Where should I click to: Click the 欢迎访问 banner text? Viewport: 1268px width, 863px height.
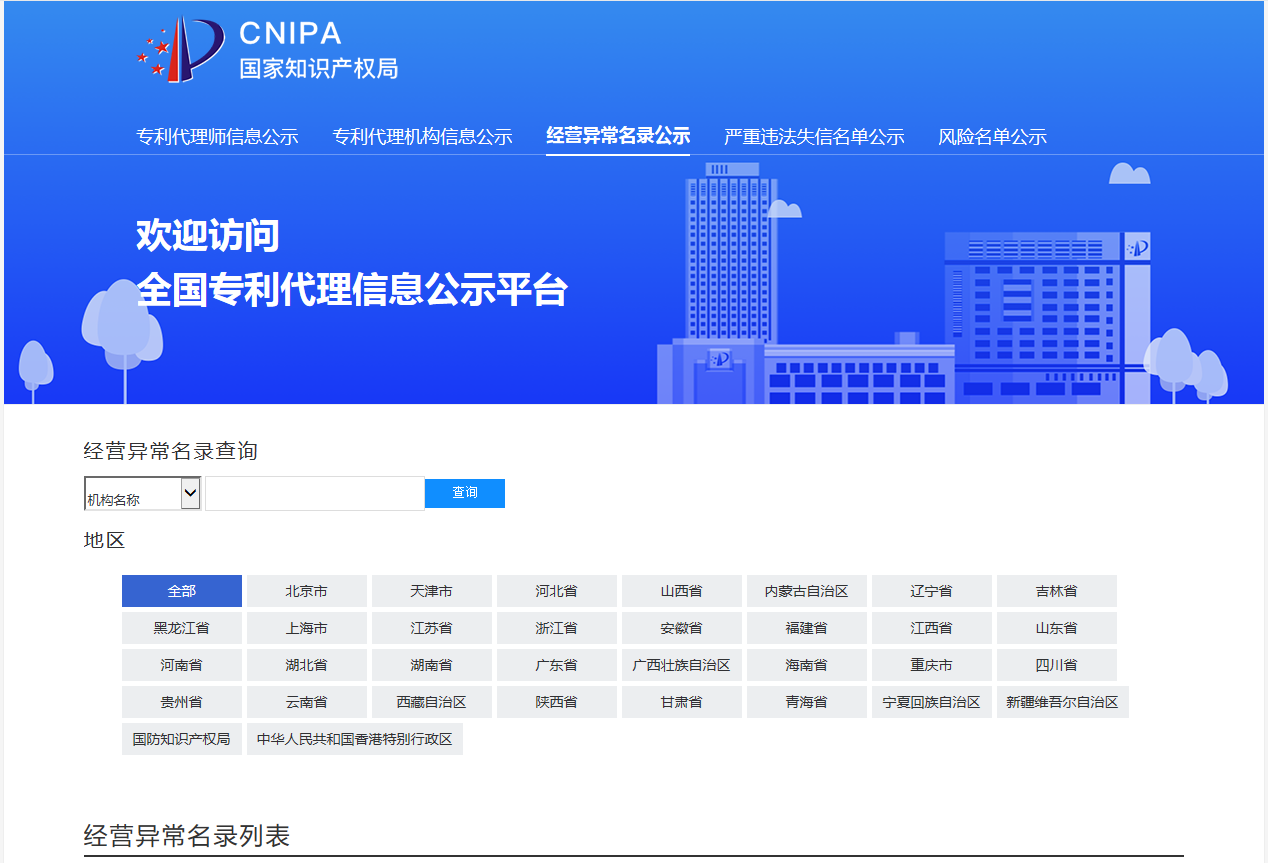(208, 236)
